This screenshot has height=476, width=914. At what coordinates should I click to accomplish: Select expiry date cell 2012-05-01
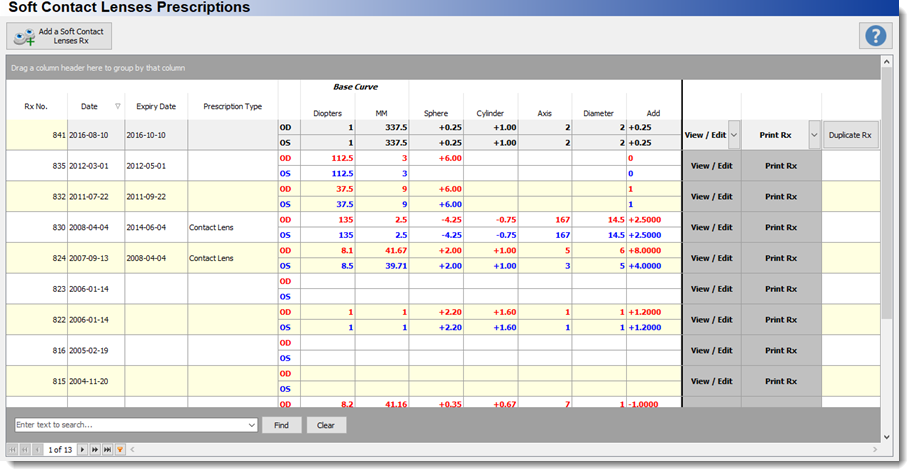(156, 166)
